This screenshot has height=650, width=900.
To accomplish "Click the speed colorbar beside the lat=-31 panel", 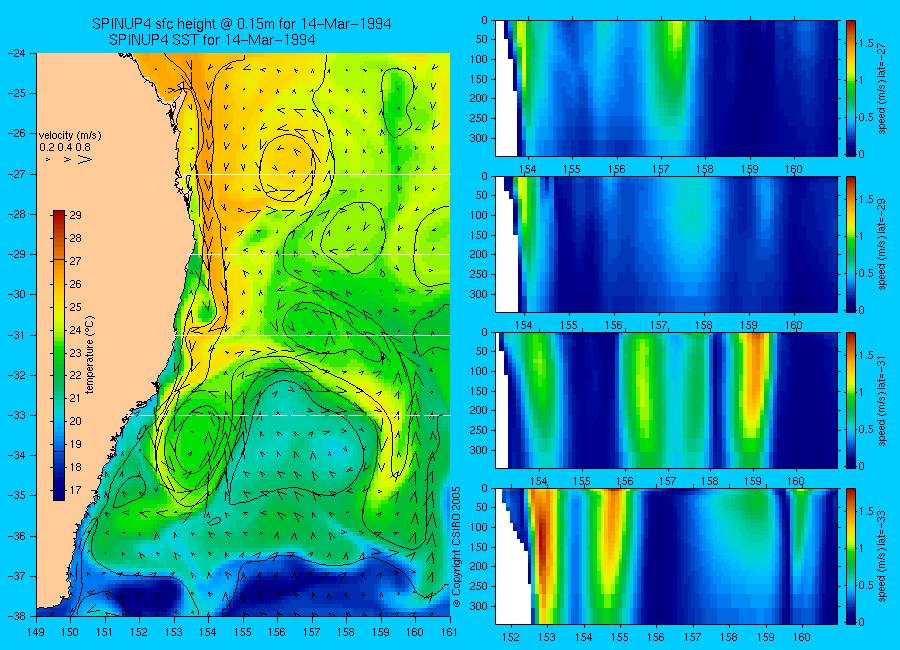I will point(850,400).
